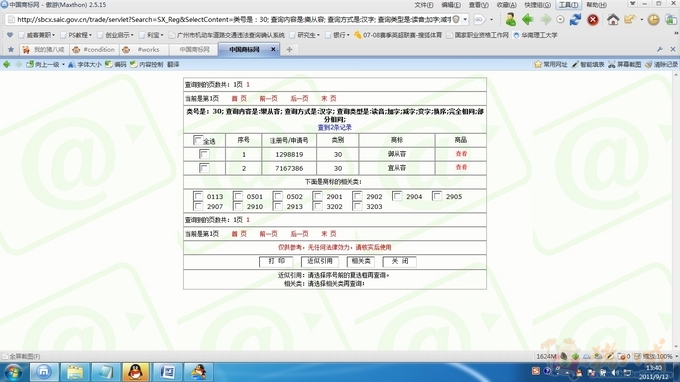
Task: Click the 近似引用 button
Action: (x=320, y=261)
